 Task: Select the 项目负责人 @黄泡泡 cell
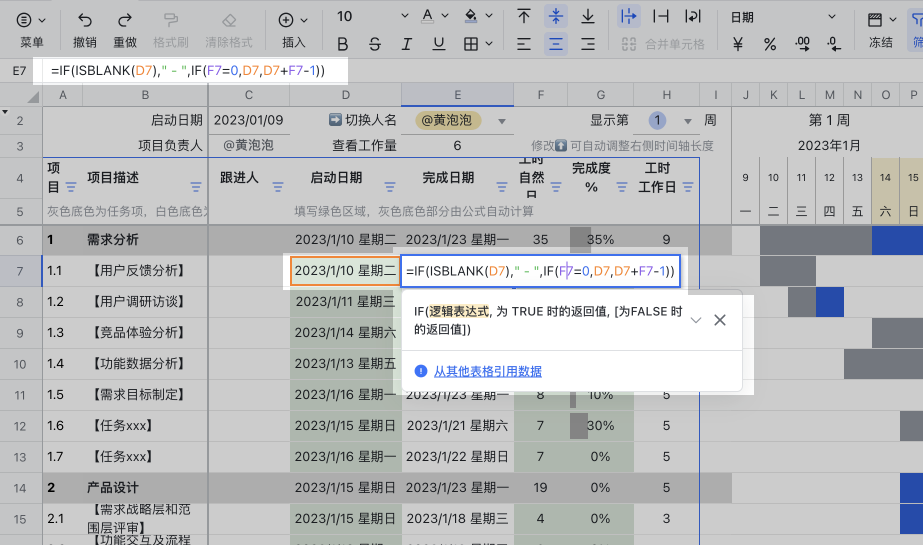point(248,145)
